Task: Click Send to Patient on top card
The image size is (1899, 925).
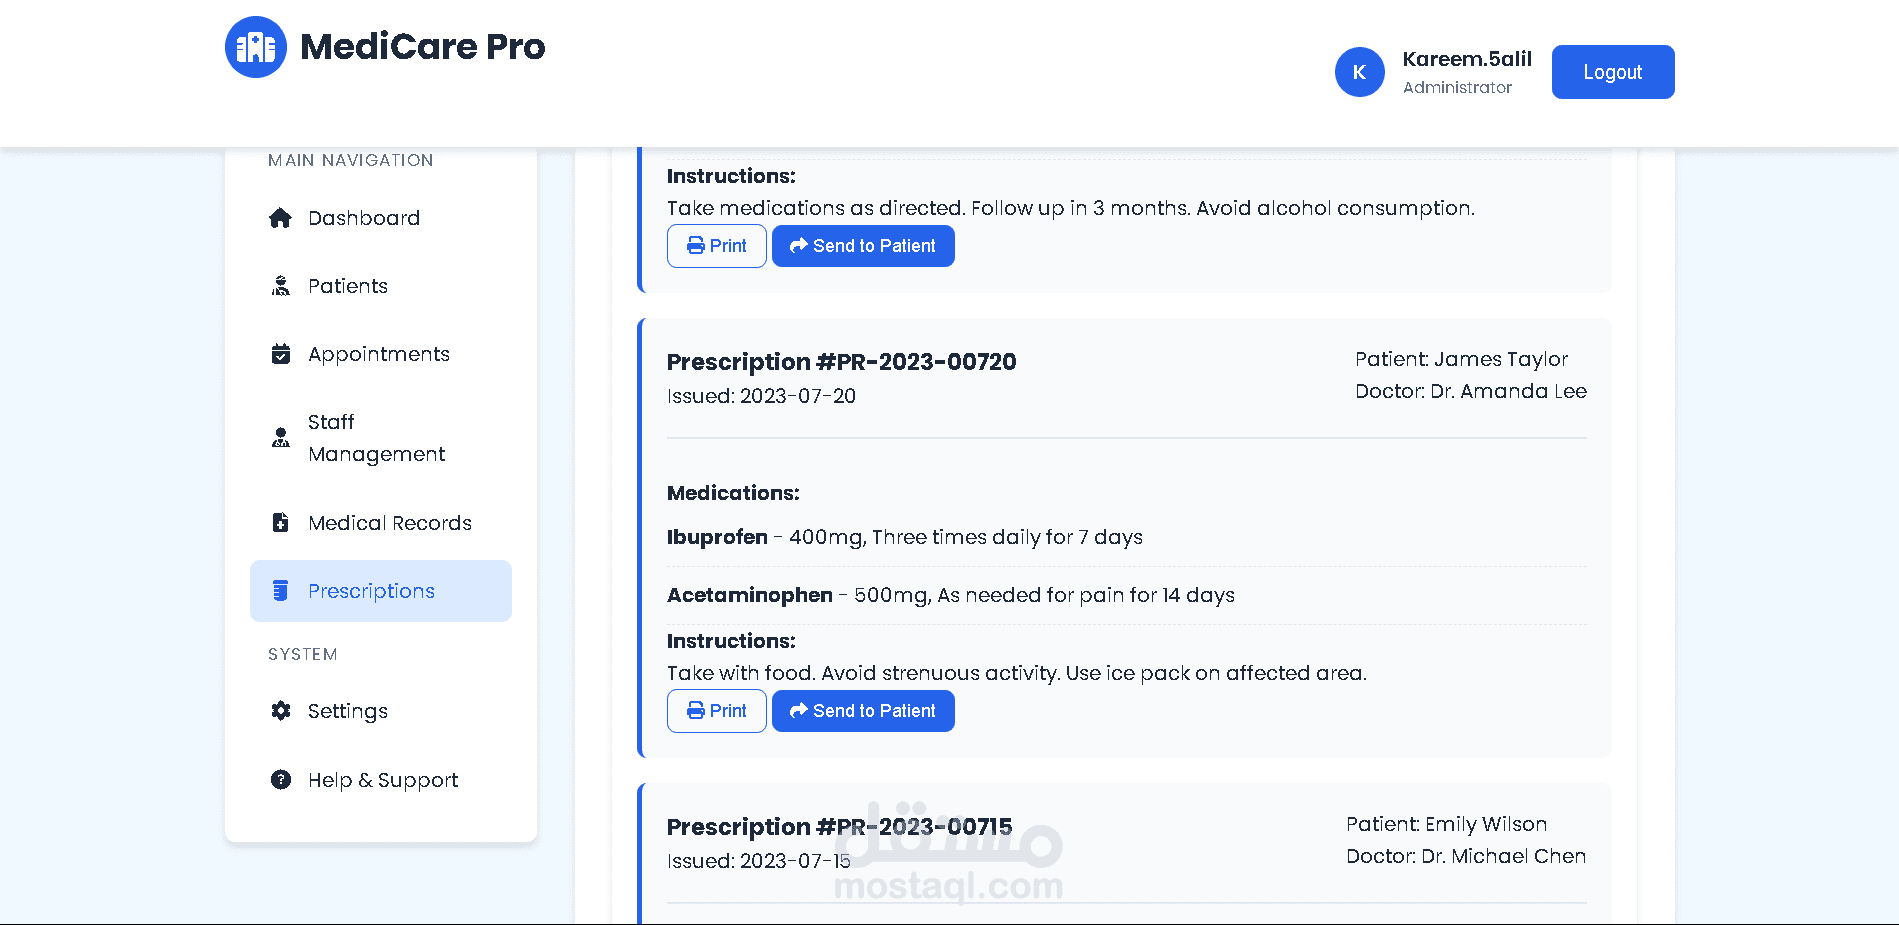Action: (863, 246)
